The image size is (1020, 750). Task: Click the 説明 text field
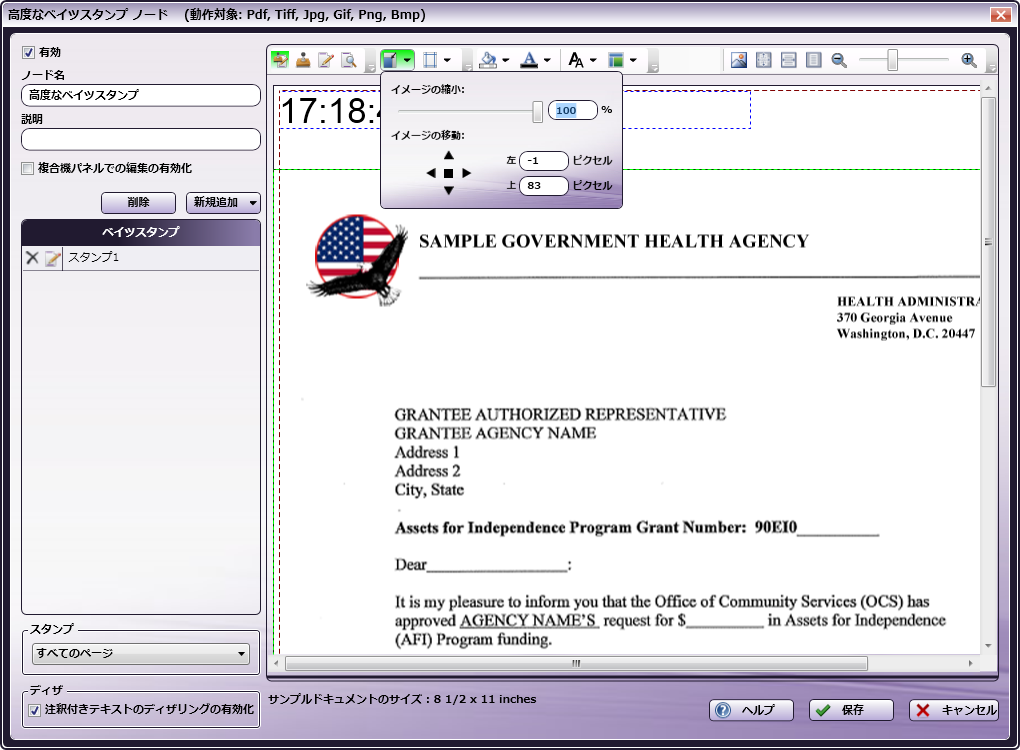(x=141, y=139)
